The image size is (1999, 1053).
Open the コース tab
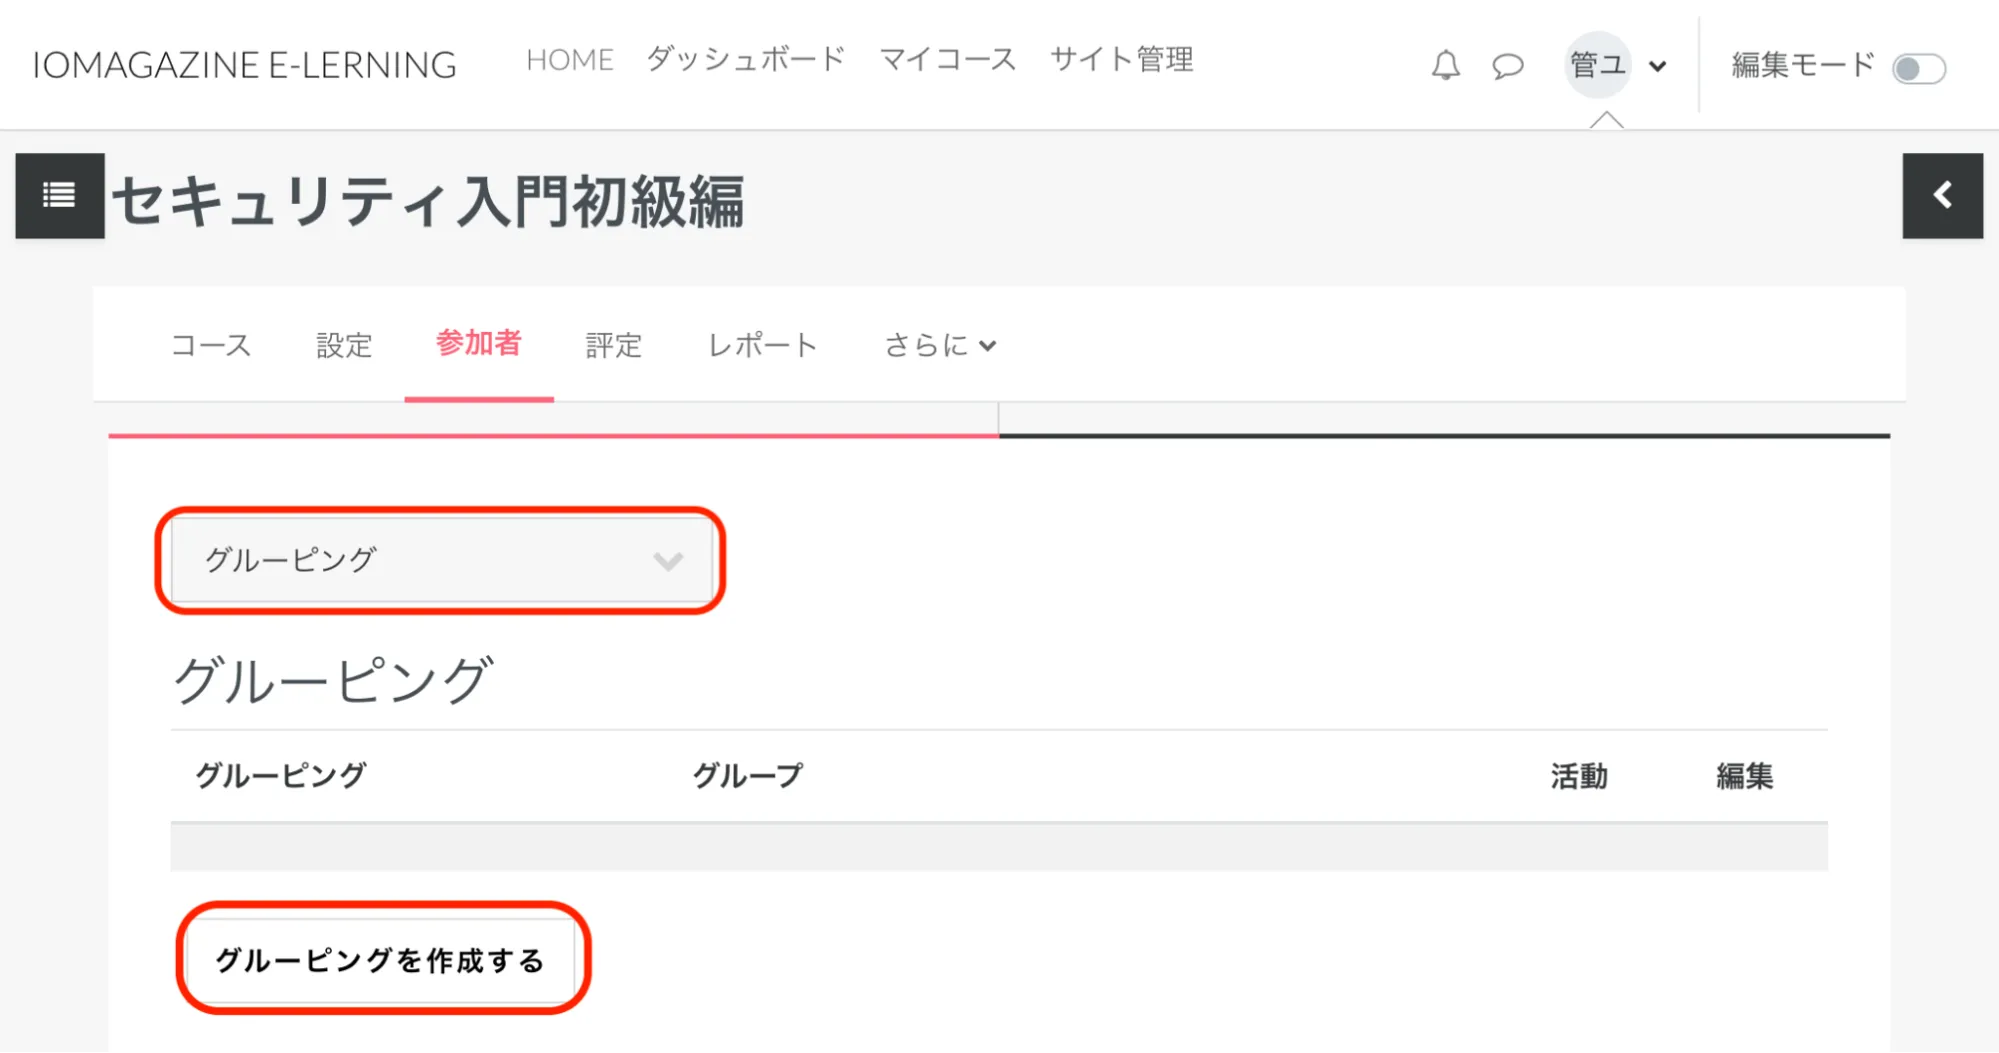(x=211, y=346)
